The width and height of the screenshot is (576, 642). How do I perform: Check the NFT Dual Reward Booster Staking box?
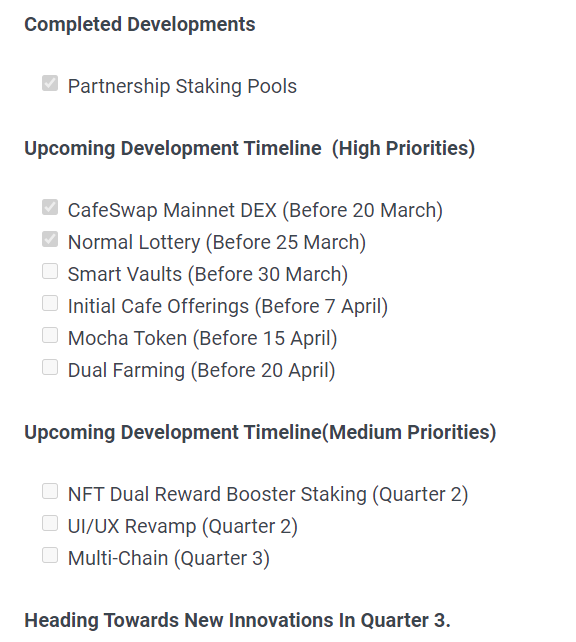50,491
